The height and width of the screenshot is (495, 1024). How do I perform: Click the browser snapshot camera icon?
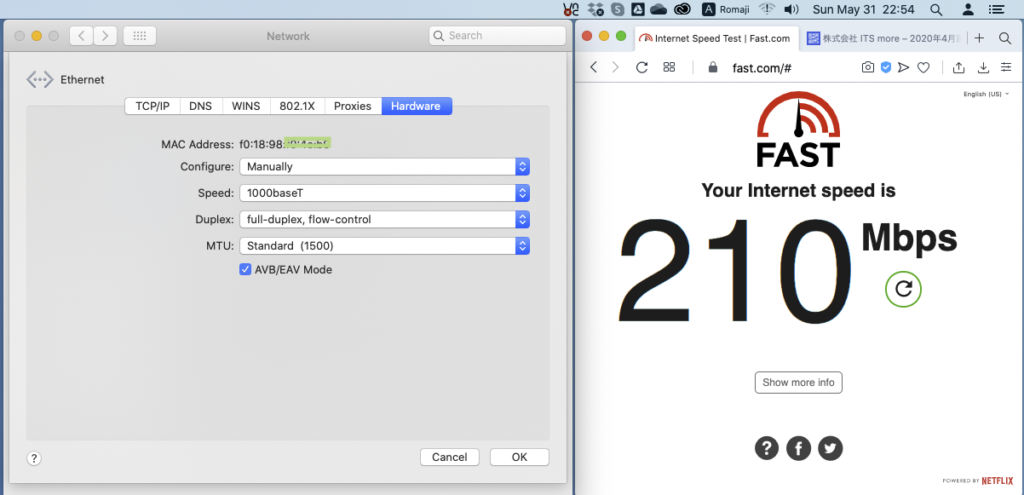(x=868, y=68)
